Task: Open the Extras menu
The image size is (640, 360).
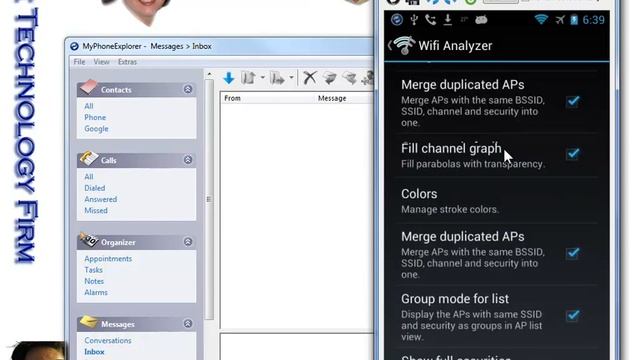Action: [x=127, y=62]
